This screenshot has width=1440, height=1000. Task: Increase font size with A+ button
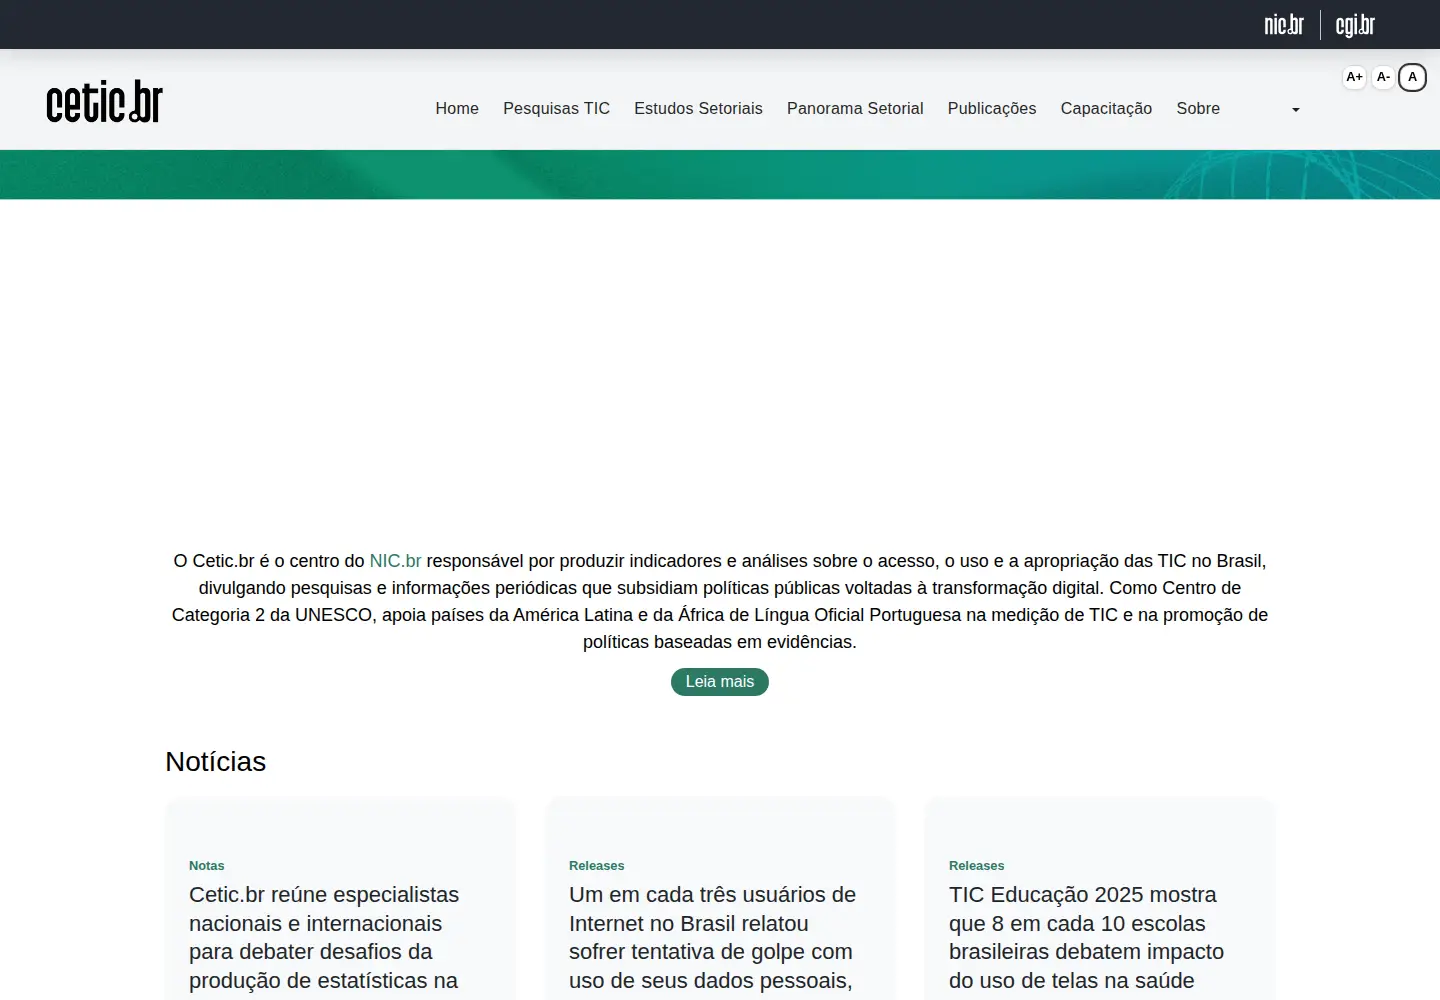coord(1354,77)
